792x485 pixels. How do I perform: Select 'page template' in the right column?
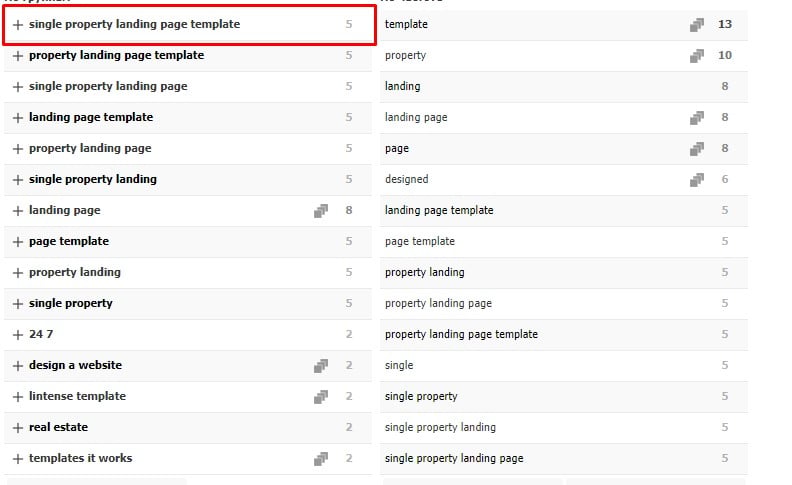pos(419,241)
